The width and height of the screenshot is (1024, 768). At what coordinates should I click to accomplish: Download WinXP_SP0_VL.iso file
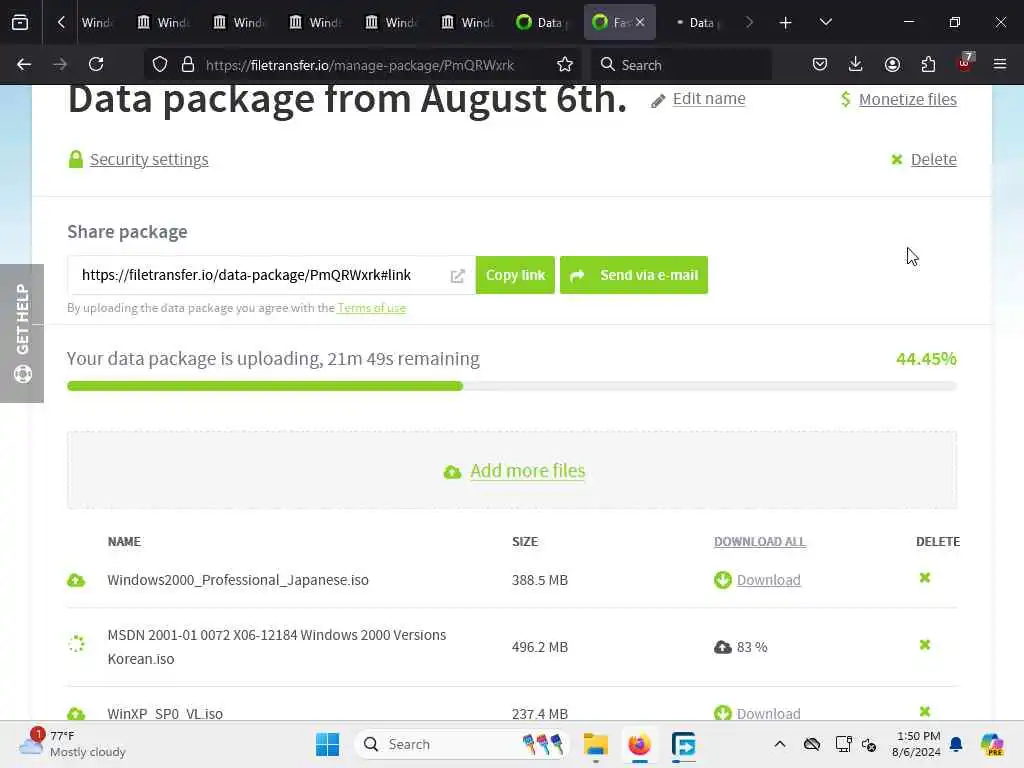[768, 713]
